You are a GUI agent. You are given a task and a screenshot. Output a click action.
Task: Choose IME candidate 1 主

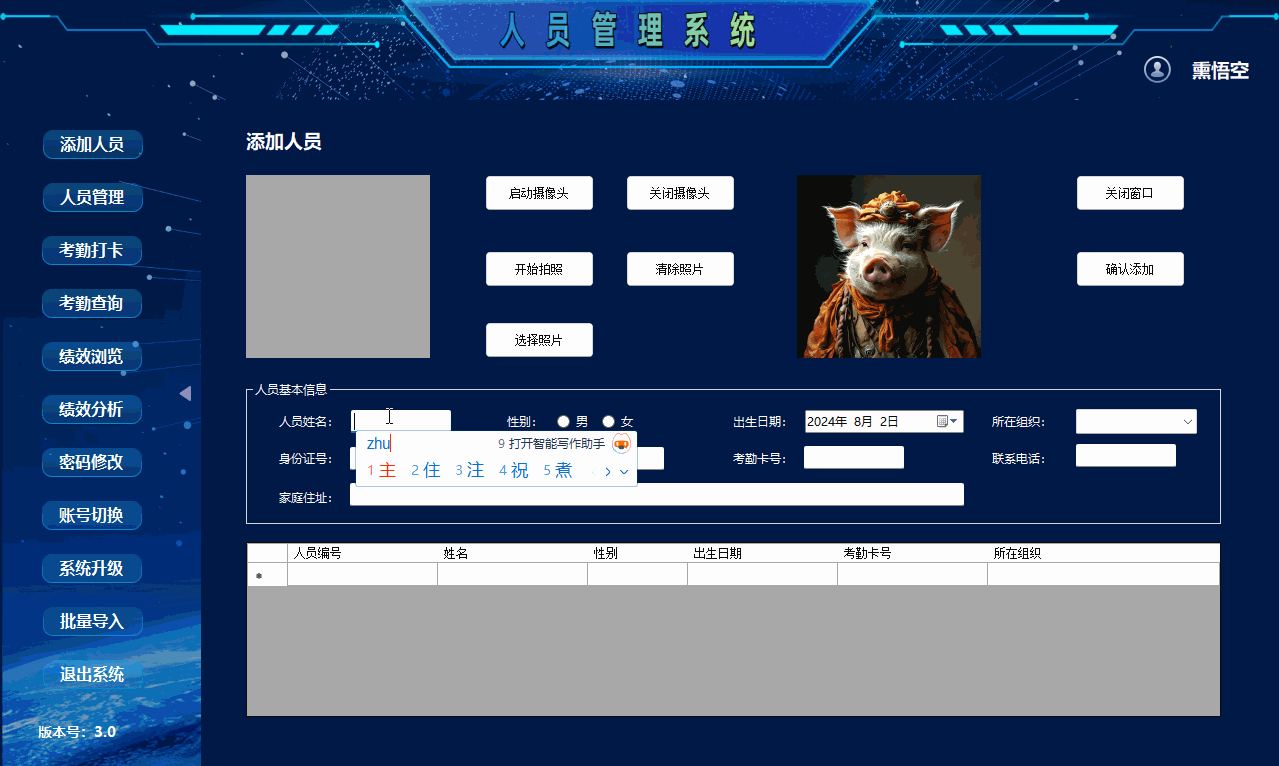(x=382, y=470)
